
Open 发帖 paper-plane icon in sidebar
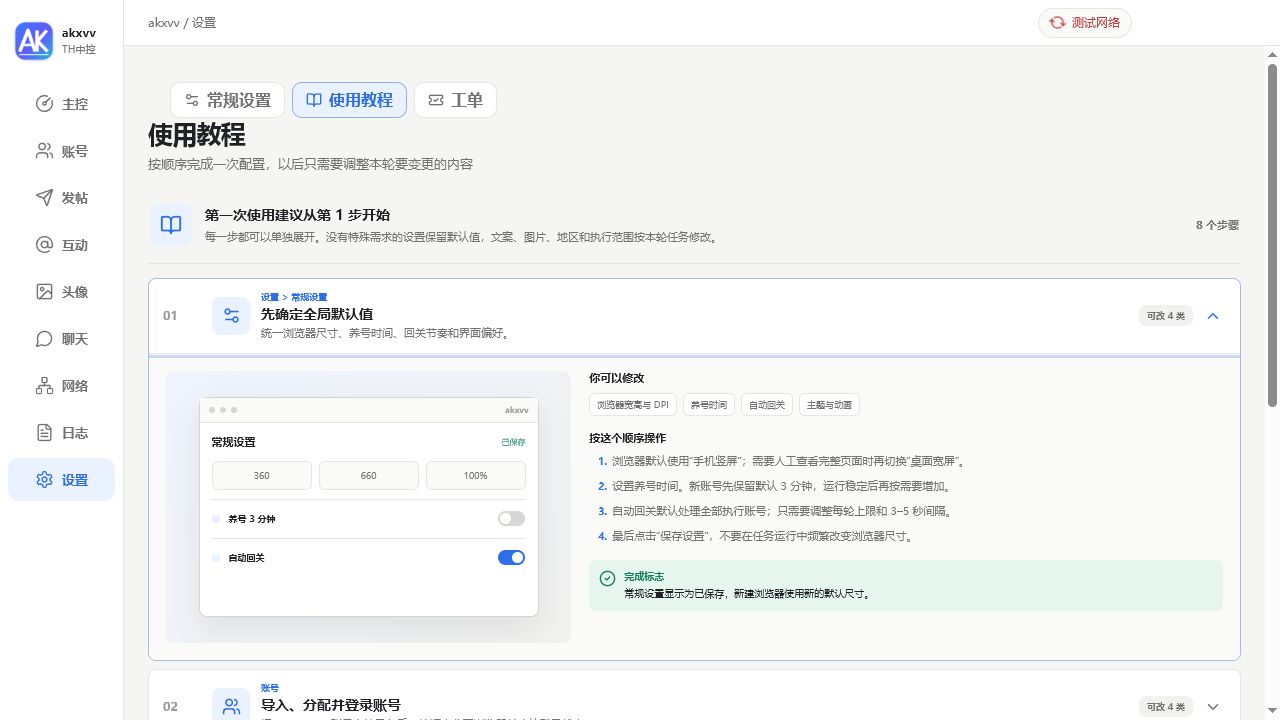tap(44, 198)
